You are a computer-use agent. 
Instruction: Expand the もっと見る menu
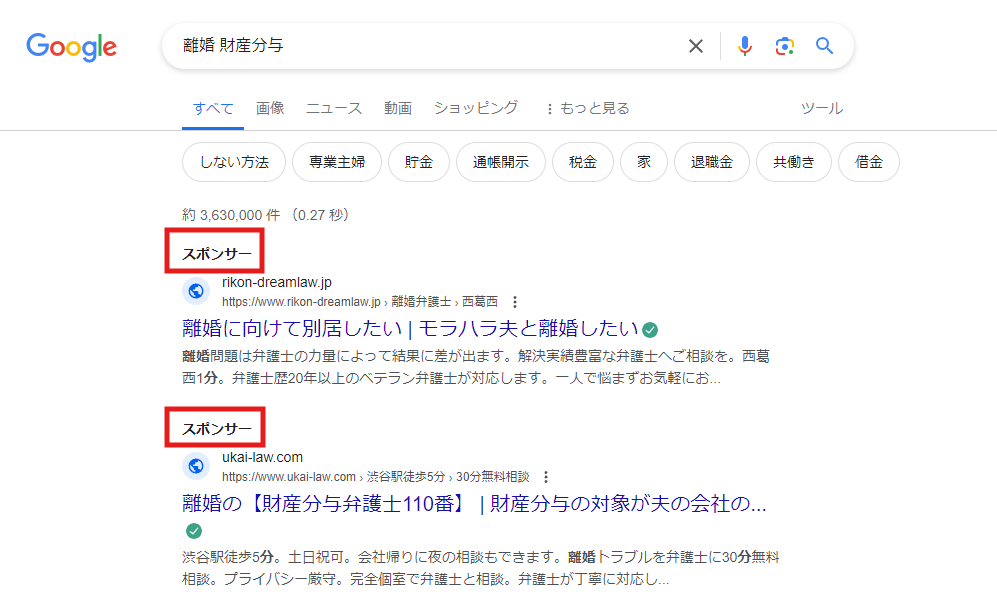[x=588, y=109]
